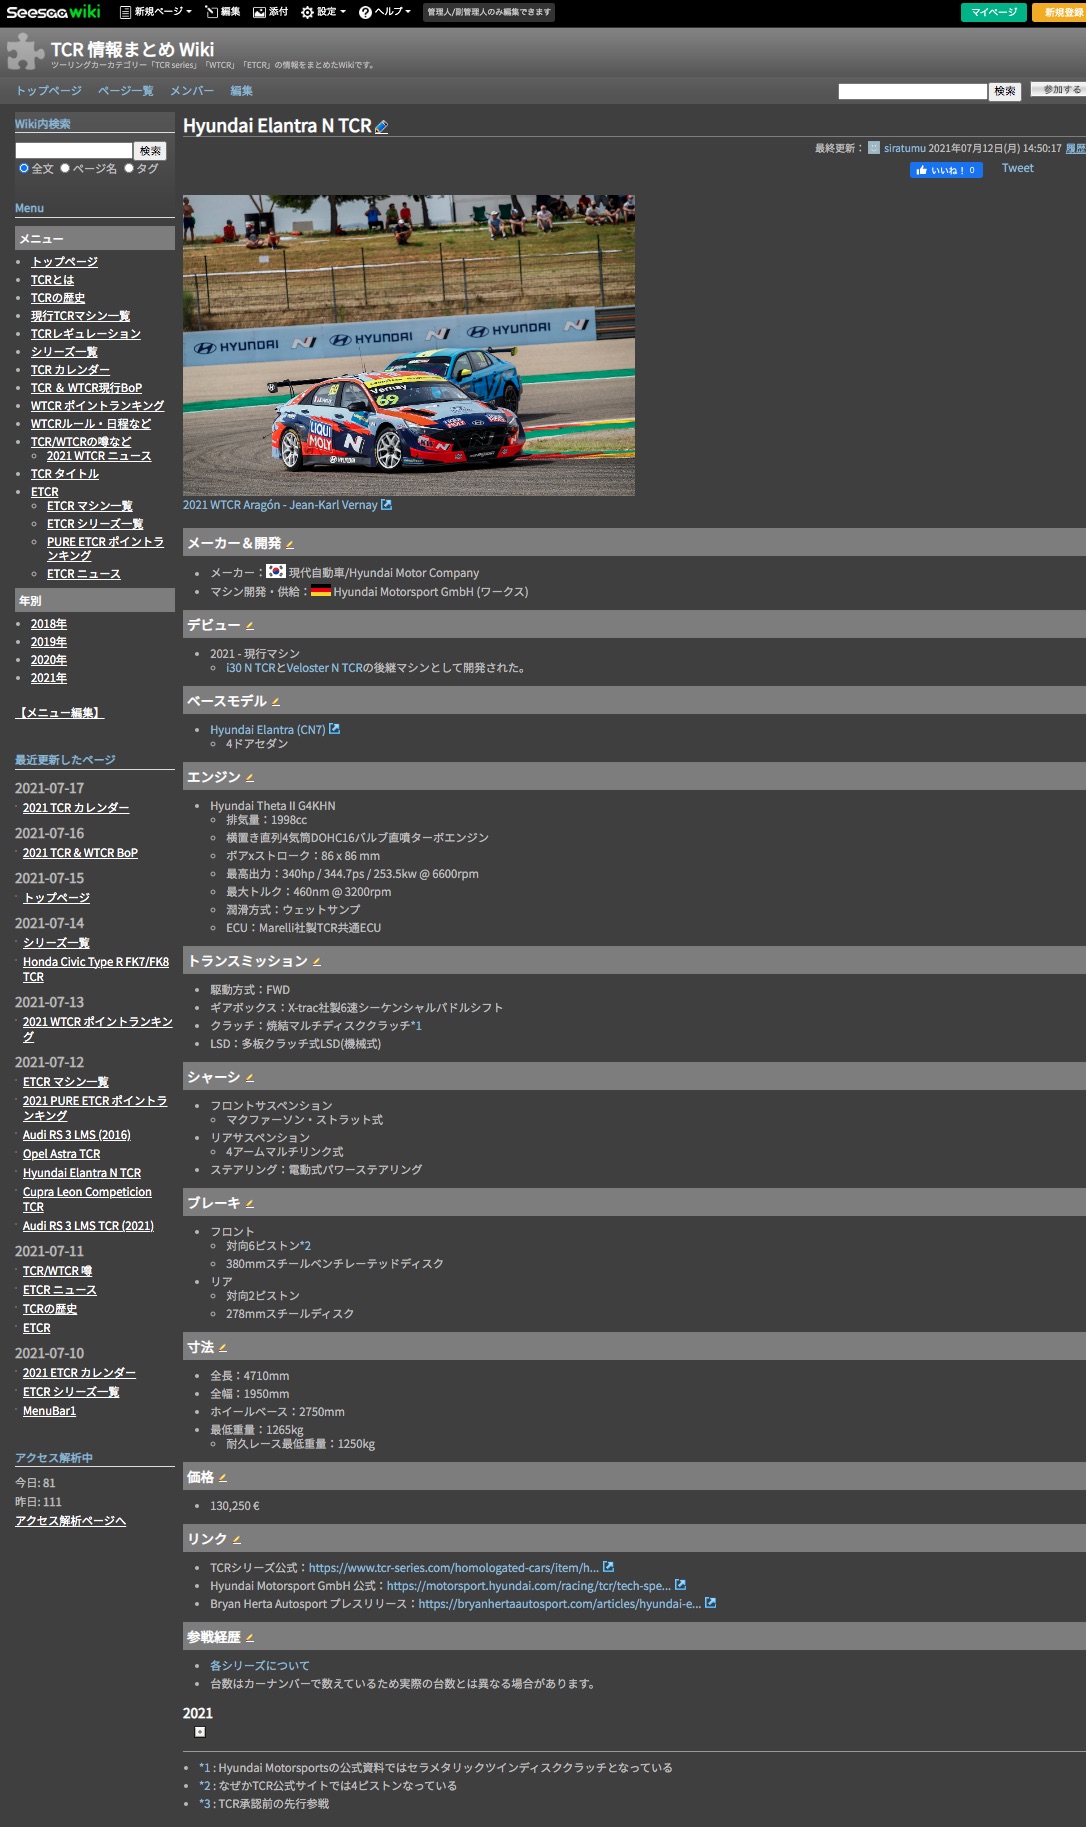Select the 全文 search radio button
Screen dimensions: 1086x1827
pyautogui.click(x=24, y=168)
